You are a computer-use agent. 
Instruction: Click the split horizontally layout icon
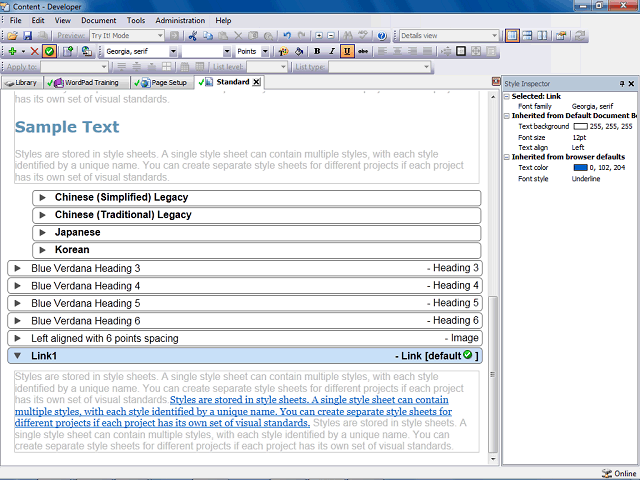[x=527, y=36]
